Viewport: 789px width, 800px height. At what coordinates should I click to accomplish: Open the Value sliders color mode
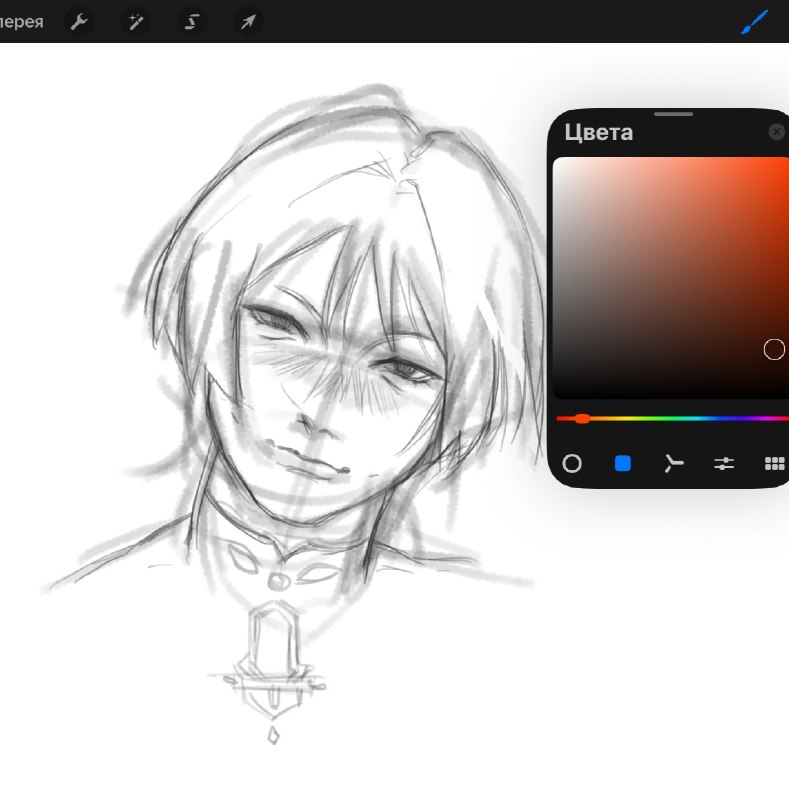coord(724,463)
